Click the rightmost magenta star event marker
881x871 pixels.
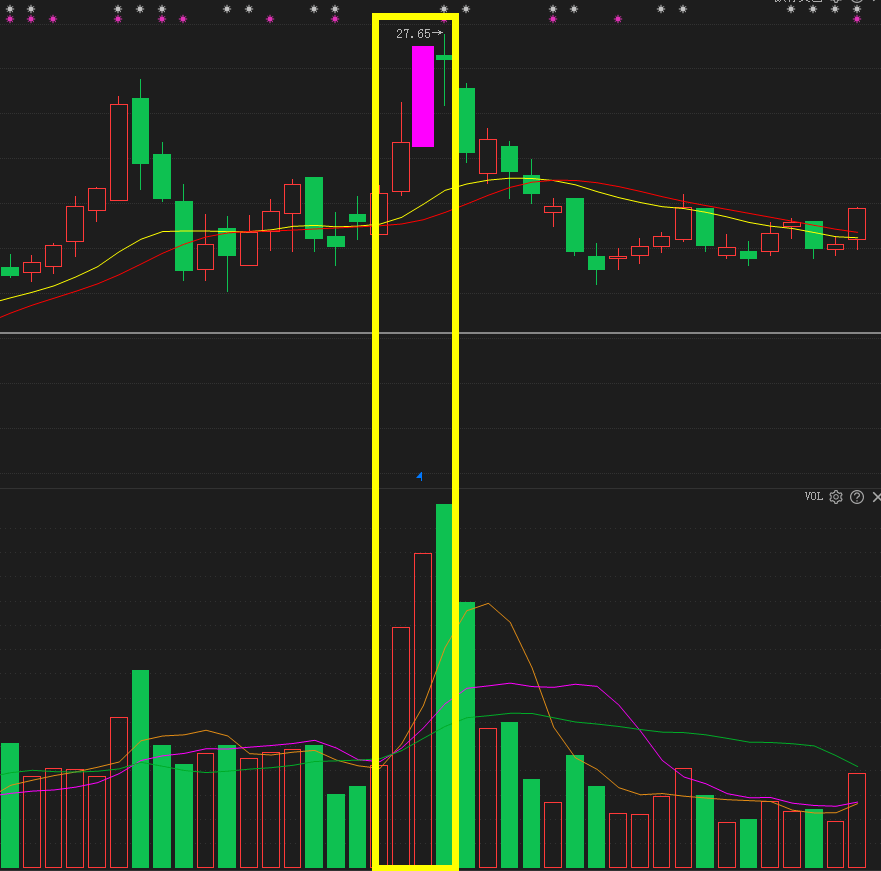click(x=857, y=19)
